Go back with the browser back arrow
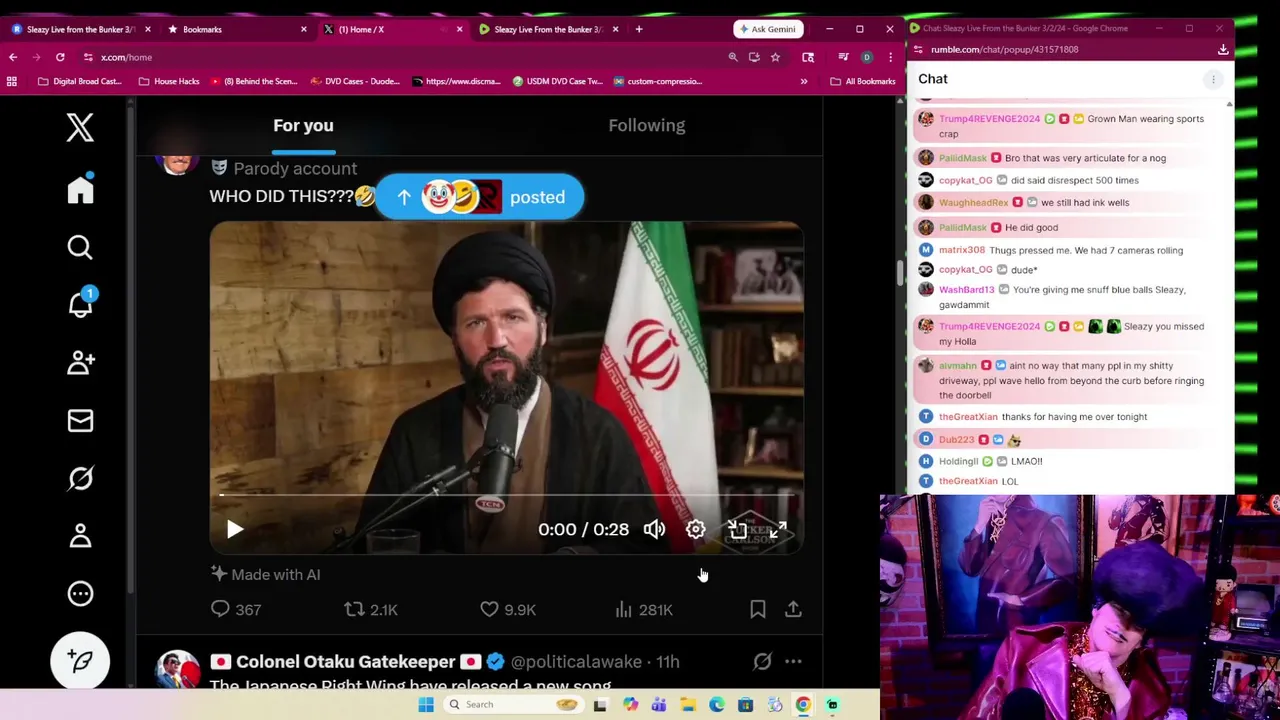Screen dimensions: 1280x720 [13, 57]
